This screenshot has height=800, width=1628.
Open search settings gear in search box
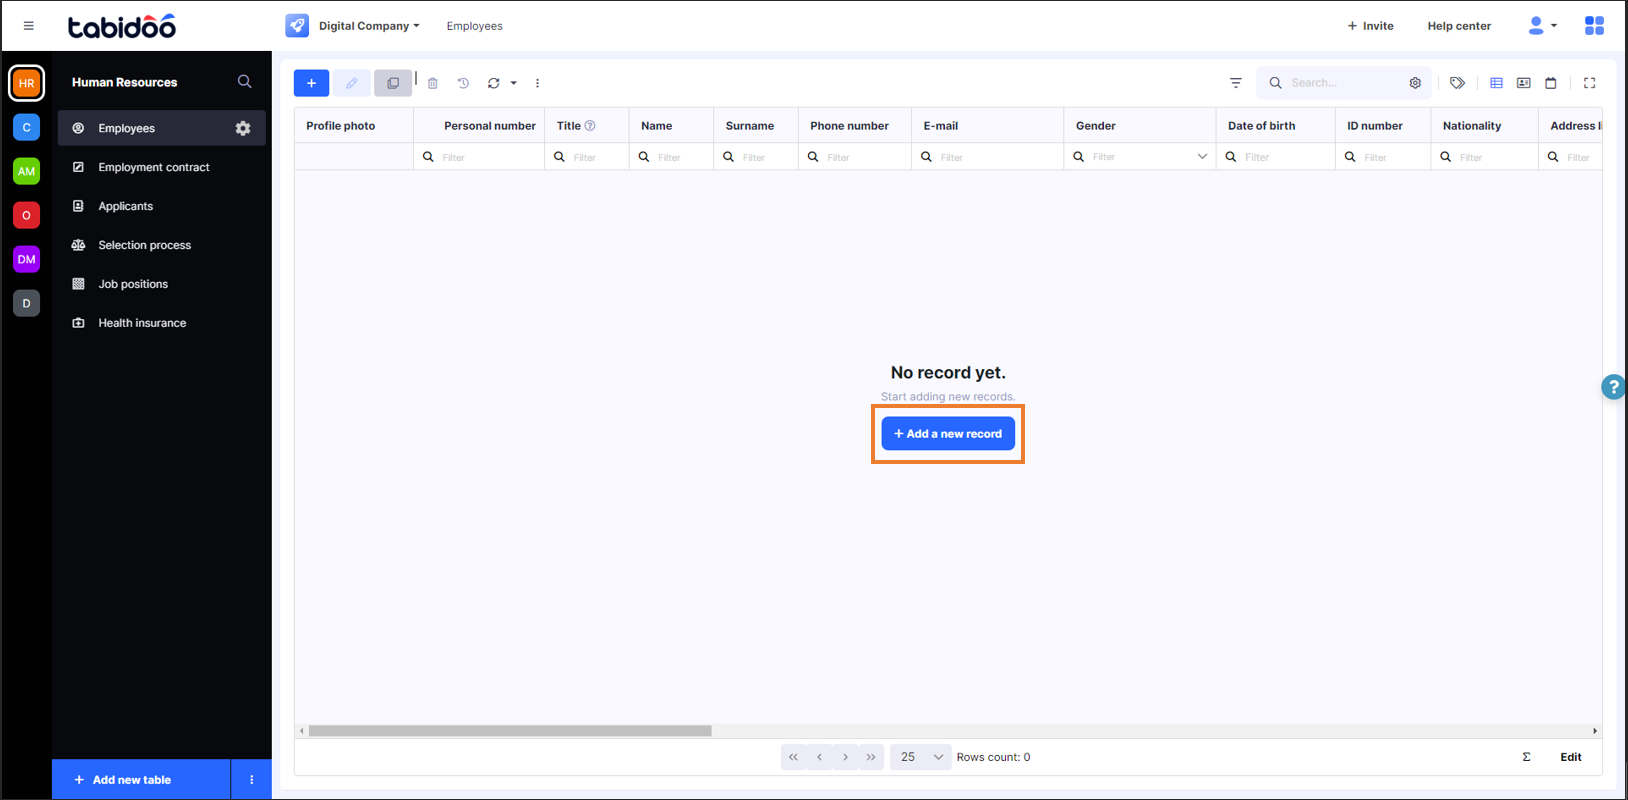[1415, 83]
